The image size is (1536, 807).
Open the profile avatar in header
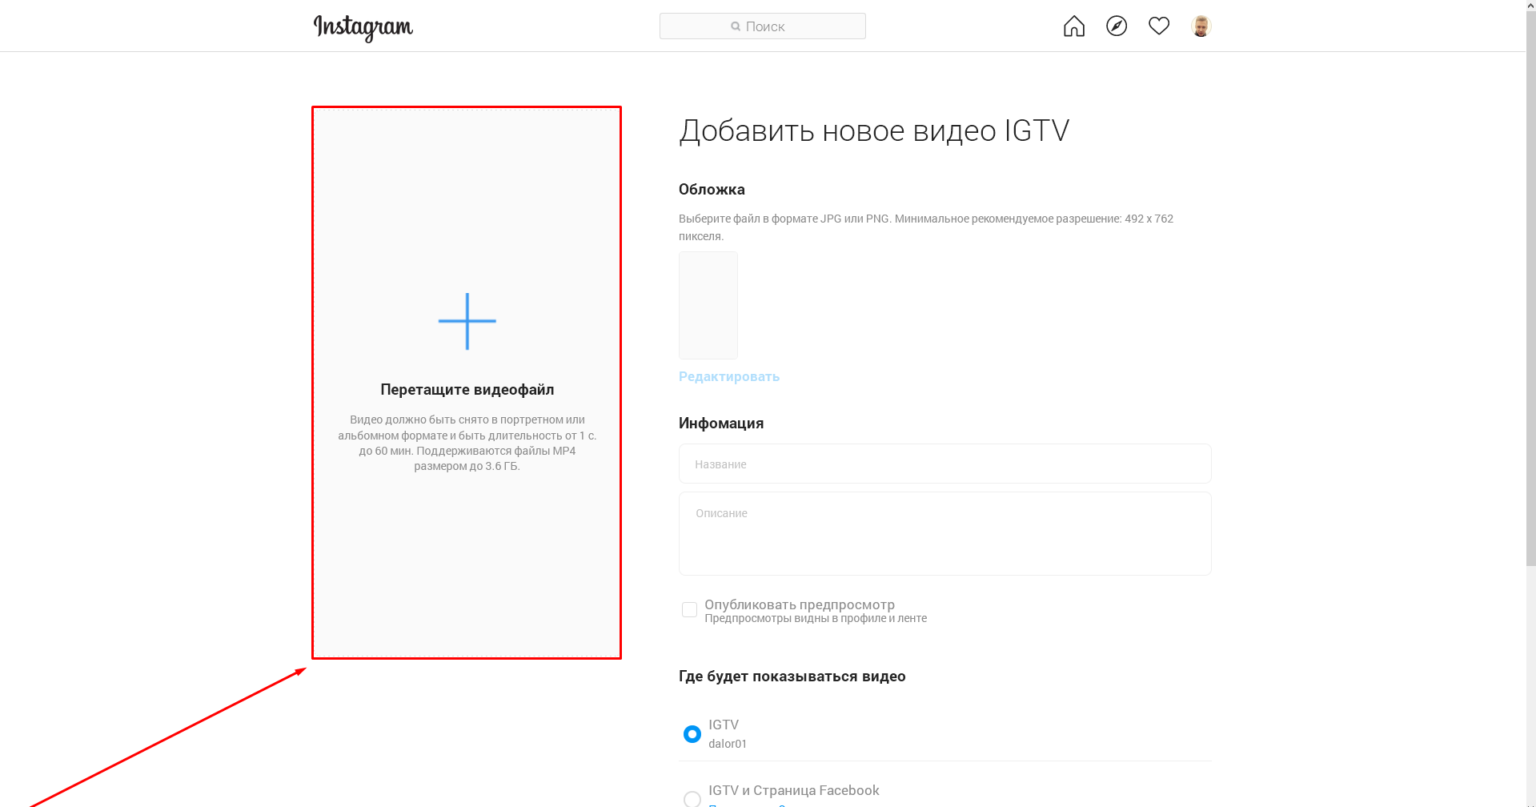[x=1201, y=26]
